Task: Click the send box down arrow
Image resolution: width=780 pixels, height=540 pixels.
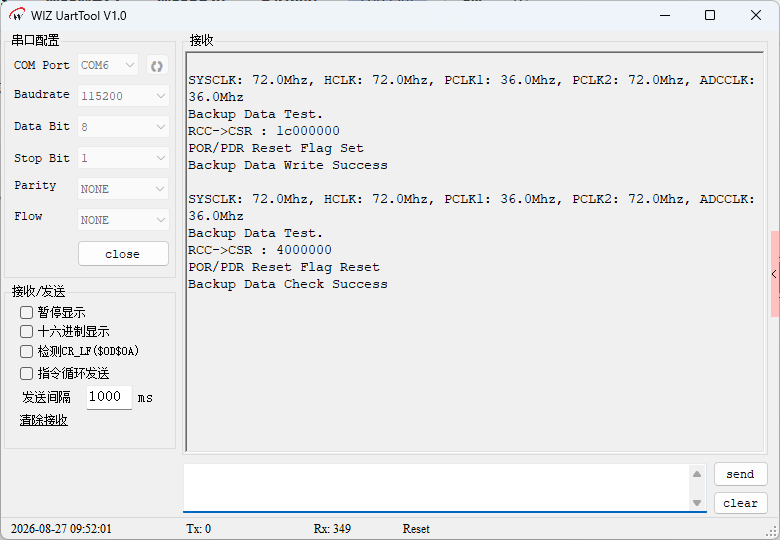Action: coord(697,503)
